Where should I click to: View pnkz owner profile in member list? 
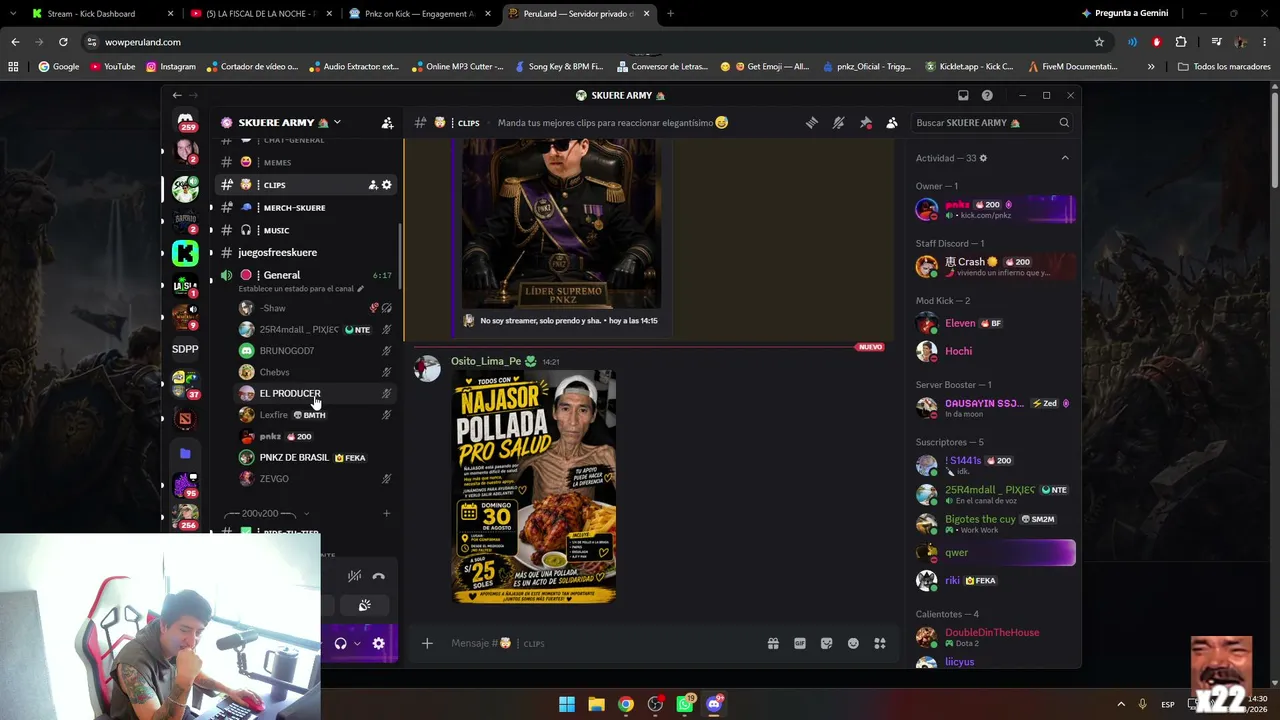[x=995, y=209]
